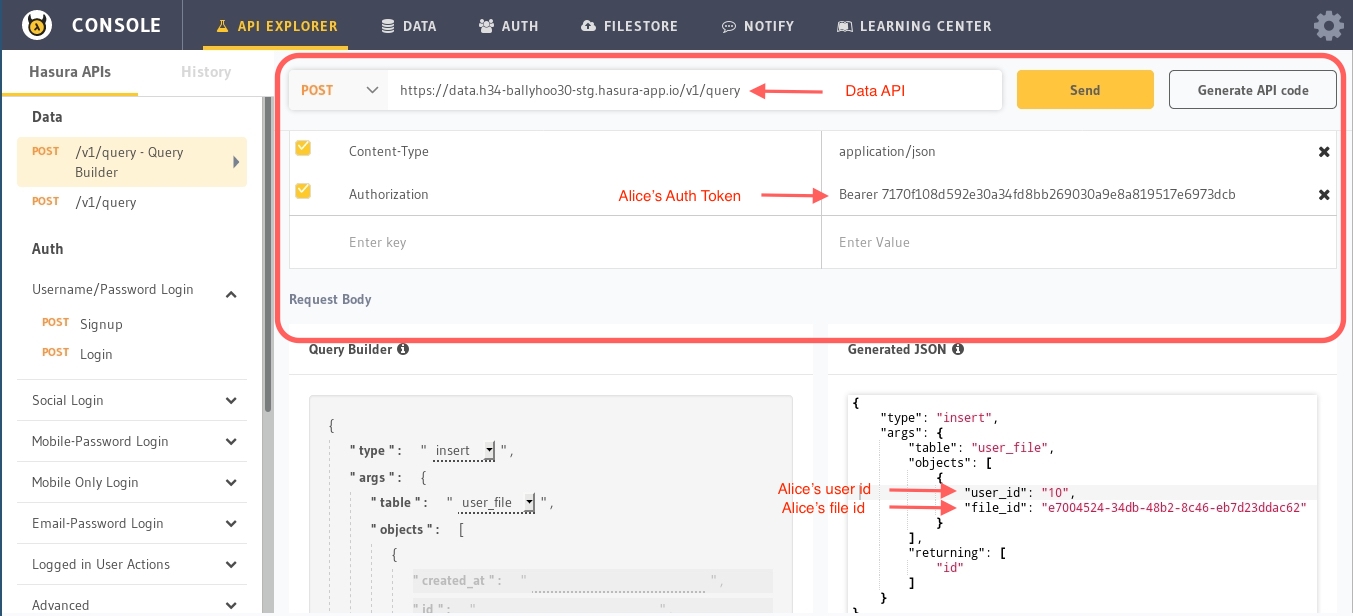Viewport: 1353px width, 616px height.
Task: Click the Send button
Action: (1085, 90)
